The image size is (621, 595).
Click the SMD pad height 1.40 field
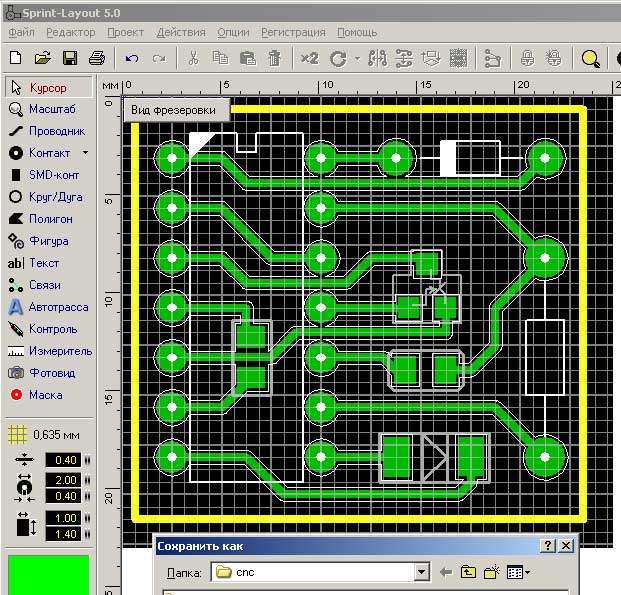[63, 534]
